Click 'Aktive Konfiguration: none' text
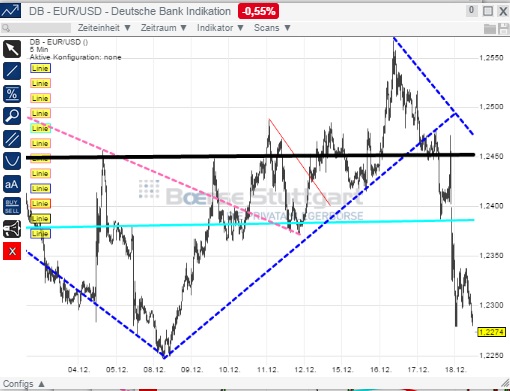The width and height of the screenshot is (510, 391). point(75,57)
